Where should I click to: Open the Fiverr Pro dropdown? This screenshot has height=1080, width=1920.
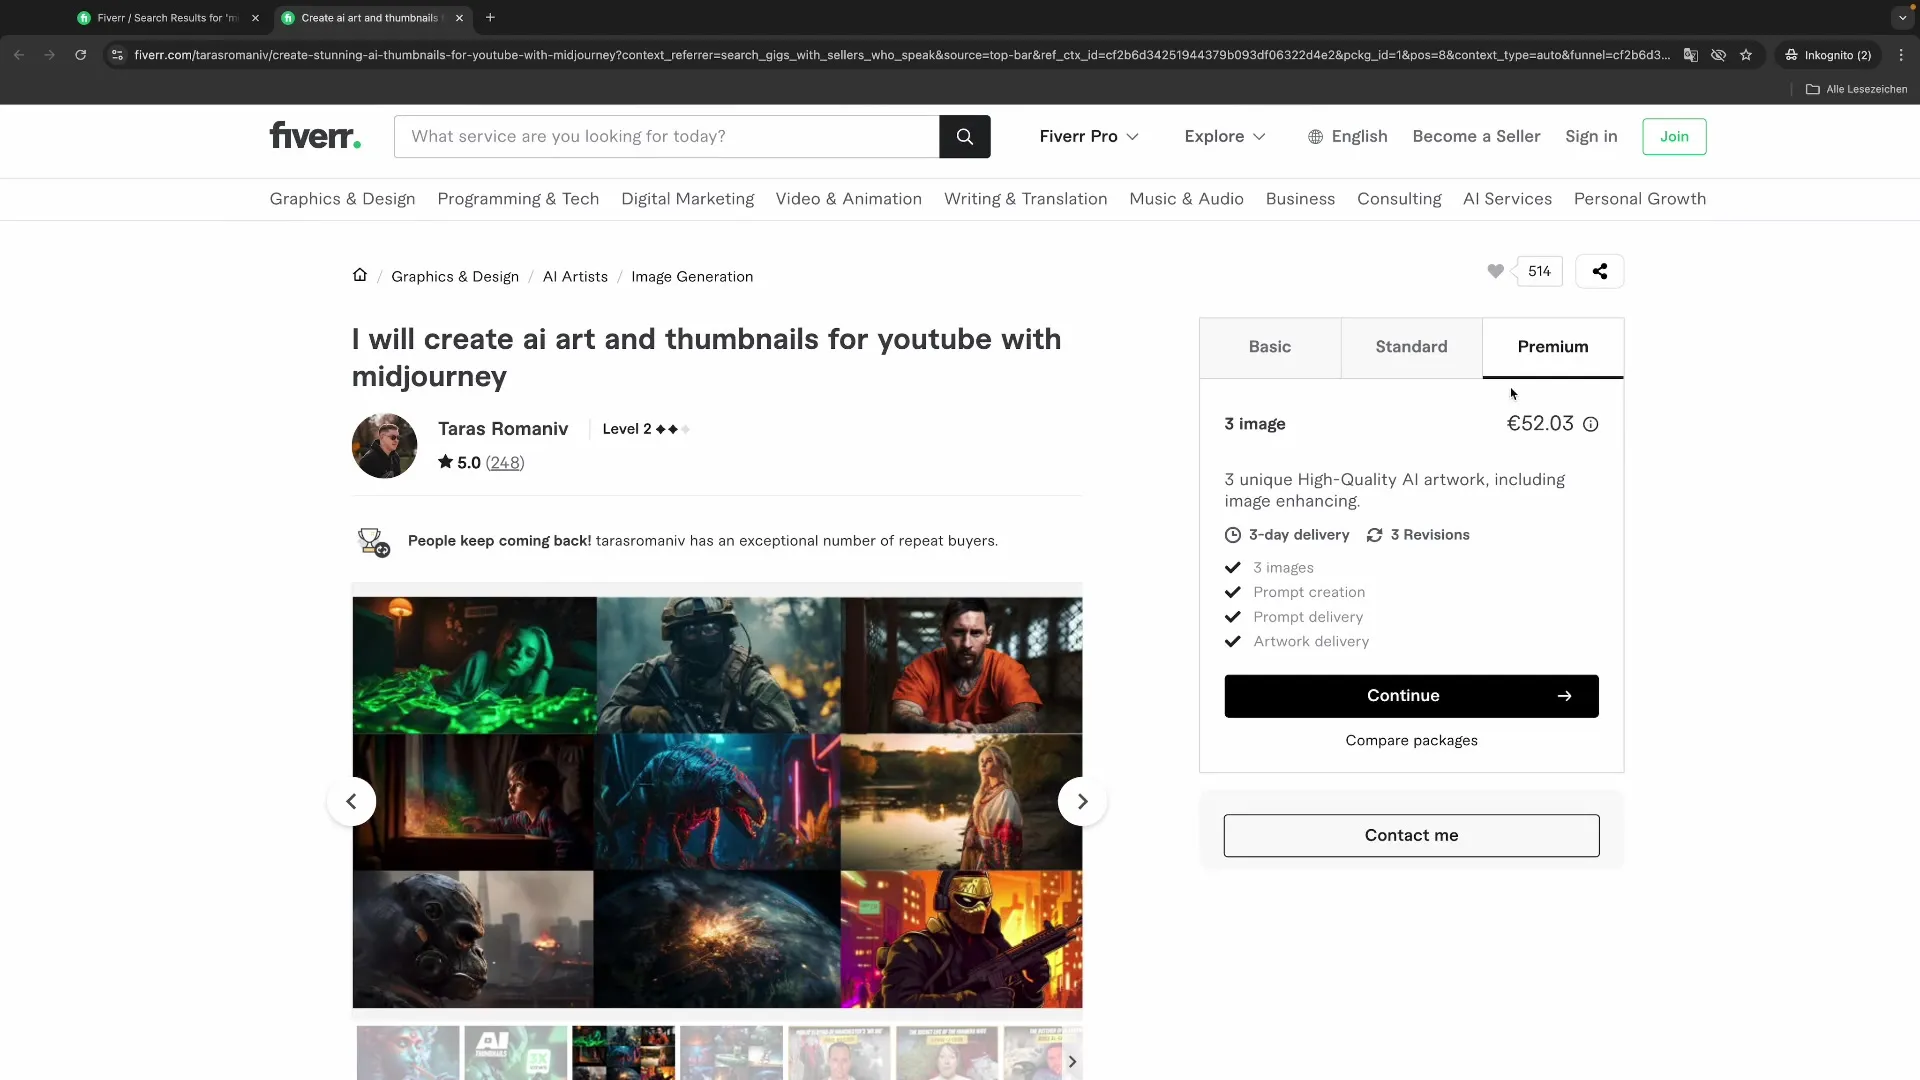click(x=1088, y=137)
